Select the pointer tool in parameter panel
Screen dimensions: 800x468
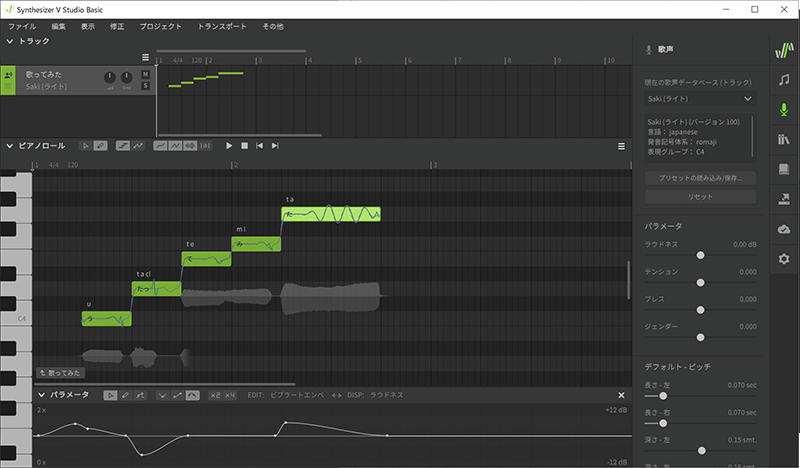110,396
